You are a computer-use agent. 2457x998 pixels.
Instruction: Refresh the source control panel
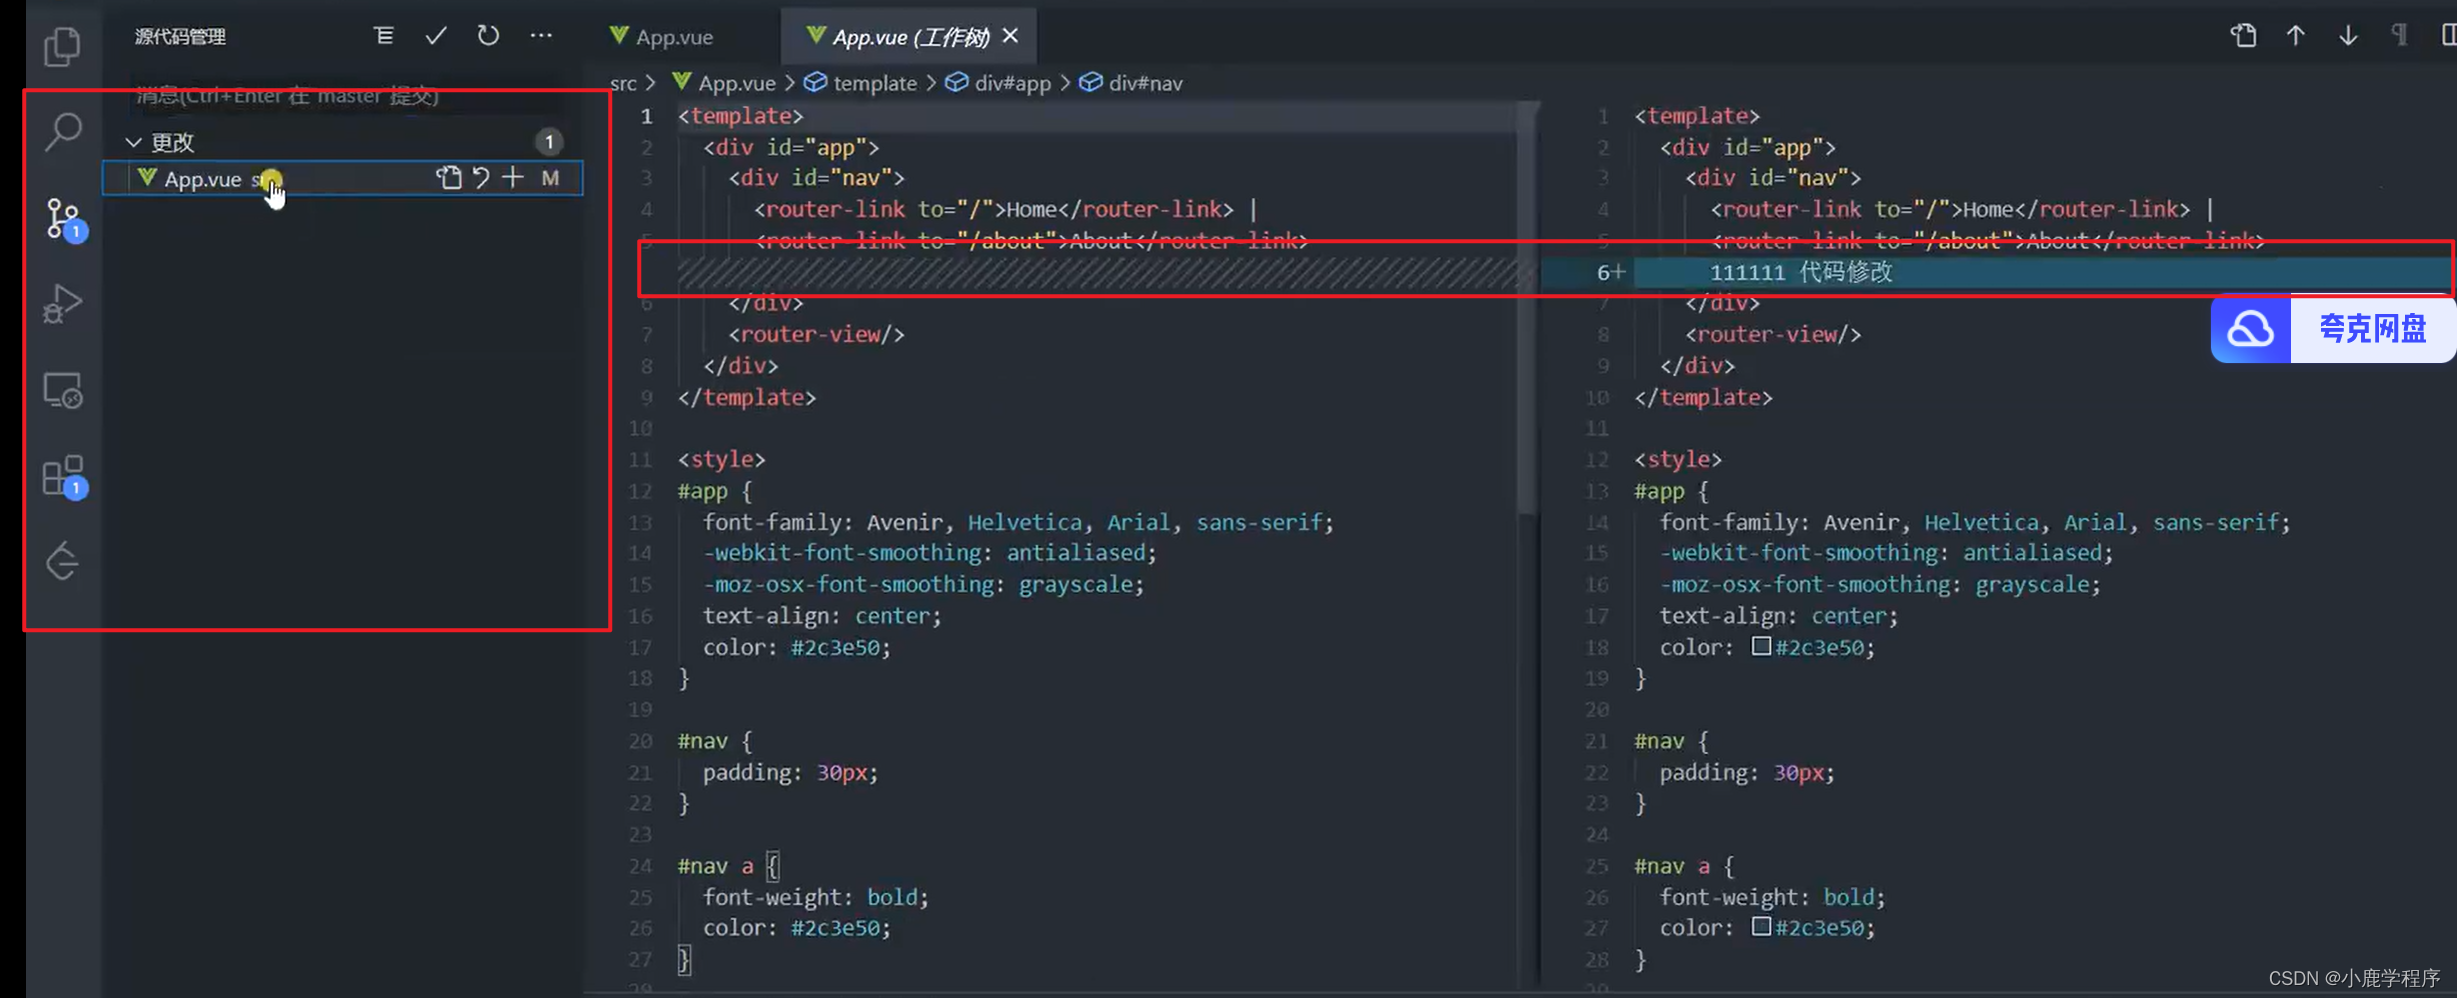click(x=488, y=36)
